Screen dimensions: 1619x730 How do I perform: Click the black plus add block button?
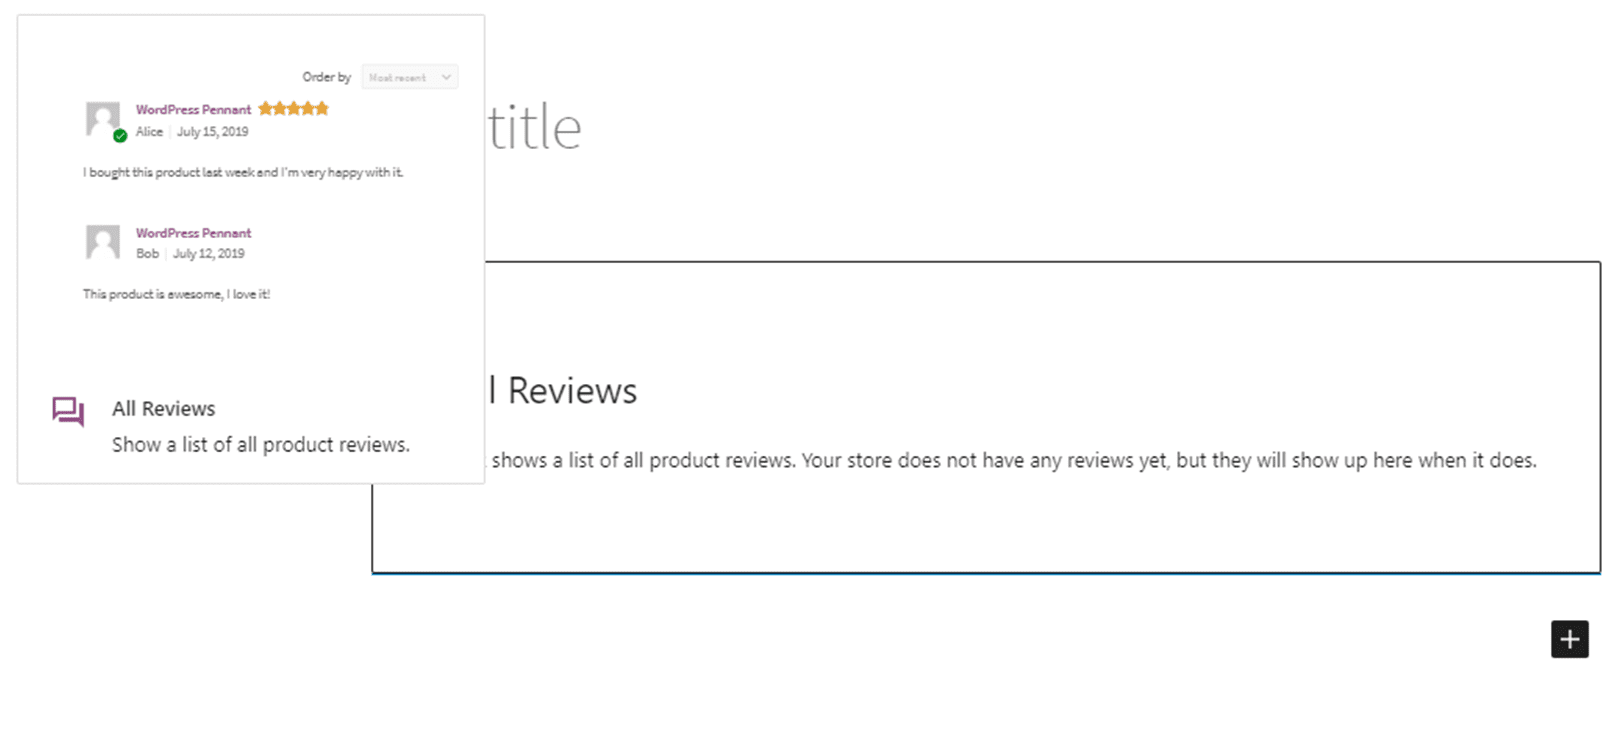pos(1569,639)
